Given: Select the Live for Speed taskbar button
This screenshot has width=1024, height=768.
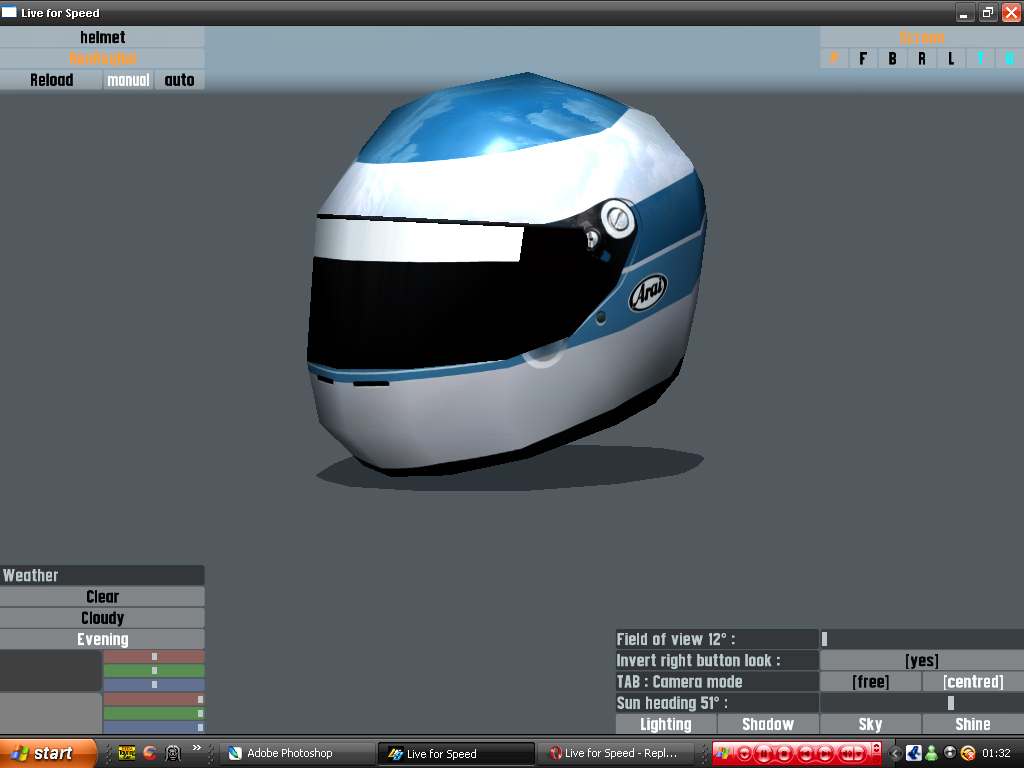Looking at the screenshot, I should pos(456,754).
